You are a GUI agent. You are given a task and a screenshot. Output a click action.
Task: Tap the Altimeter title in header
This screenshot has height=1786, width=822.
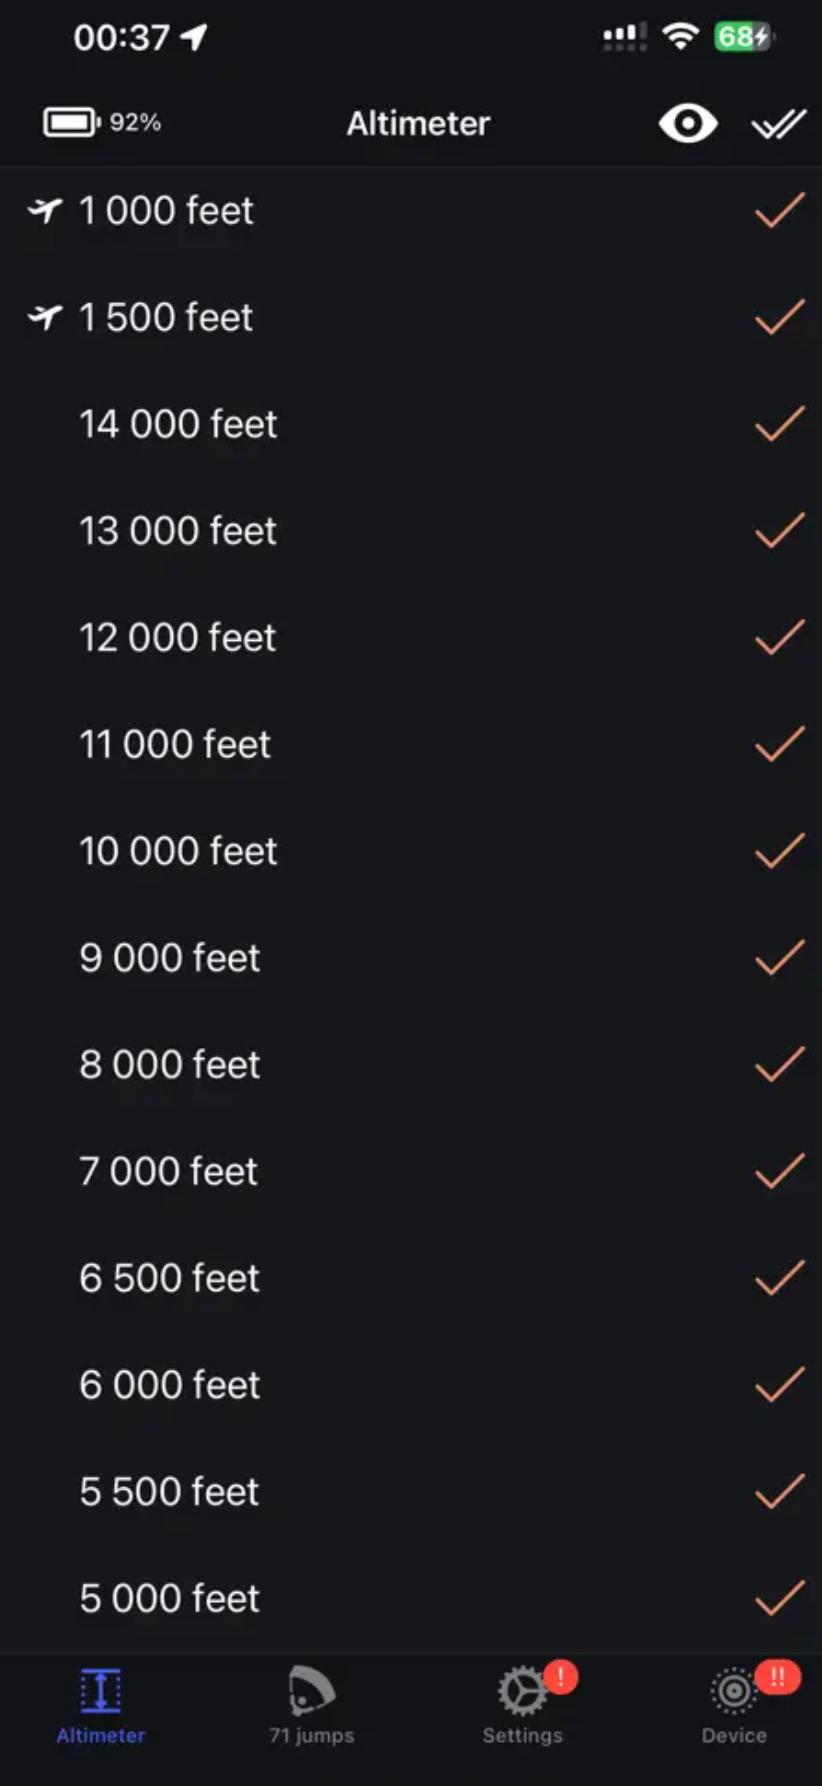[418, 124]
